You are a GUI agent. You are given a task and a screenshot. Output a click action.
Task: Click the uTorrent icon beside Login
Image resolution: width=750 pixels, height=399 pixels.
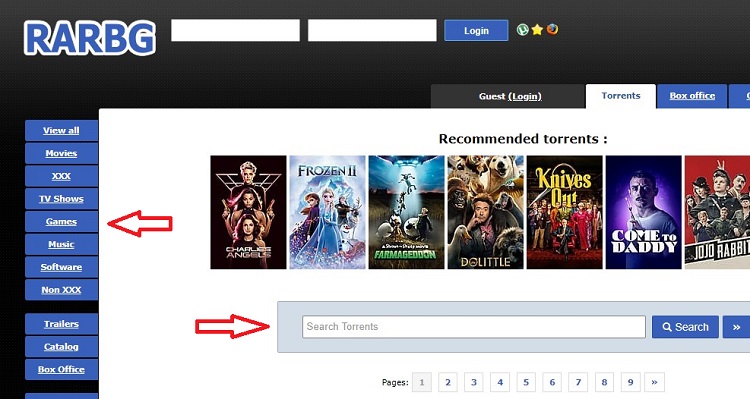523,30
